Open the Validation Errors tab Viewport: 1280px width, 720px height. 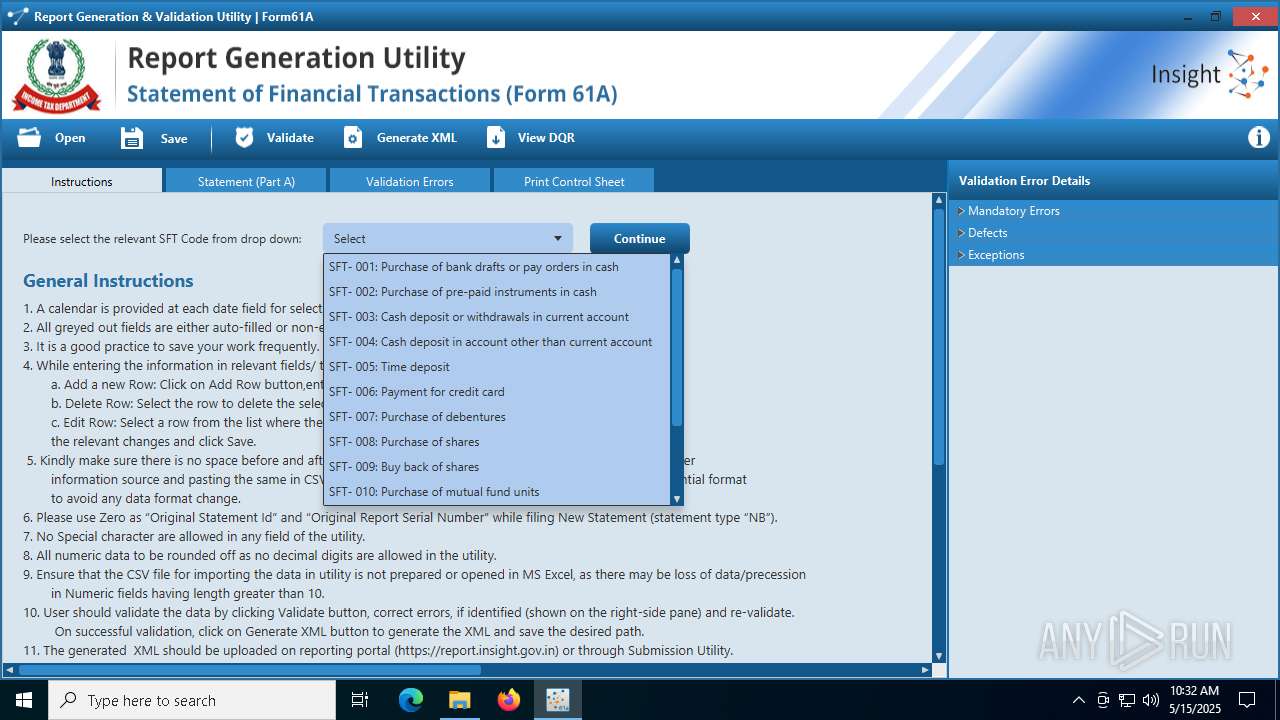coord(410,181)
